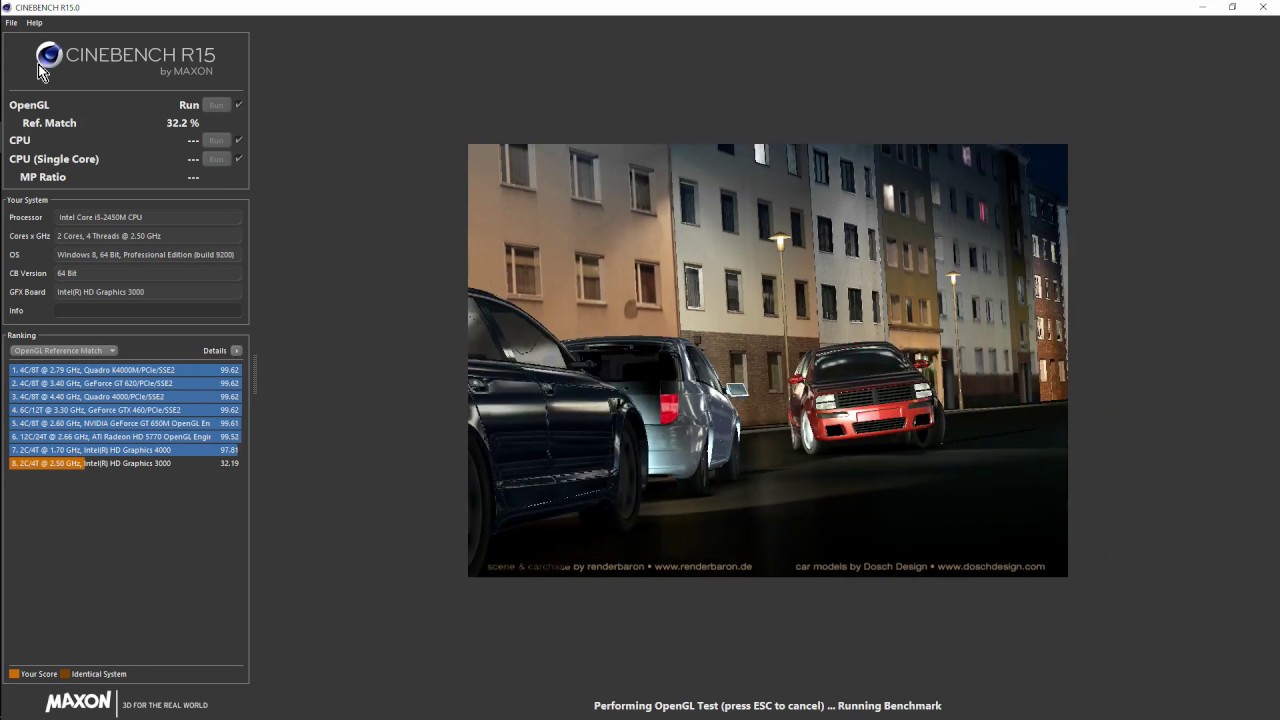Toggle the OpenGL test checkbox
The image size is (1280, 720).
[239, 104]
